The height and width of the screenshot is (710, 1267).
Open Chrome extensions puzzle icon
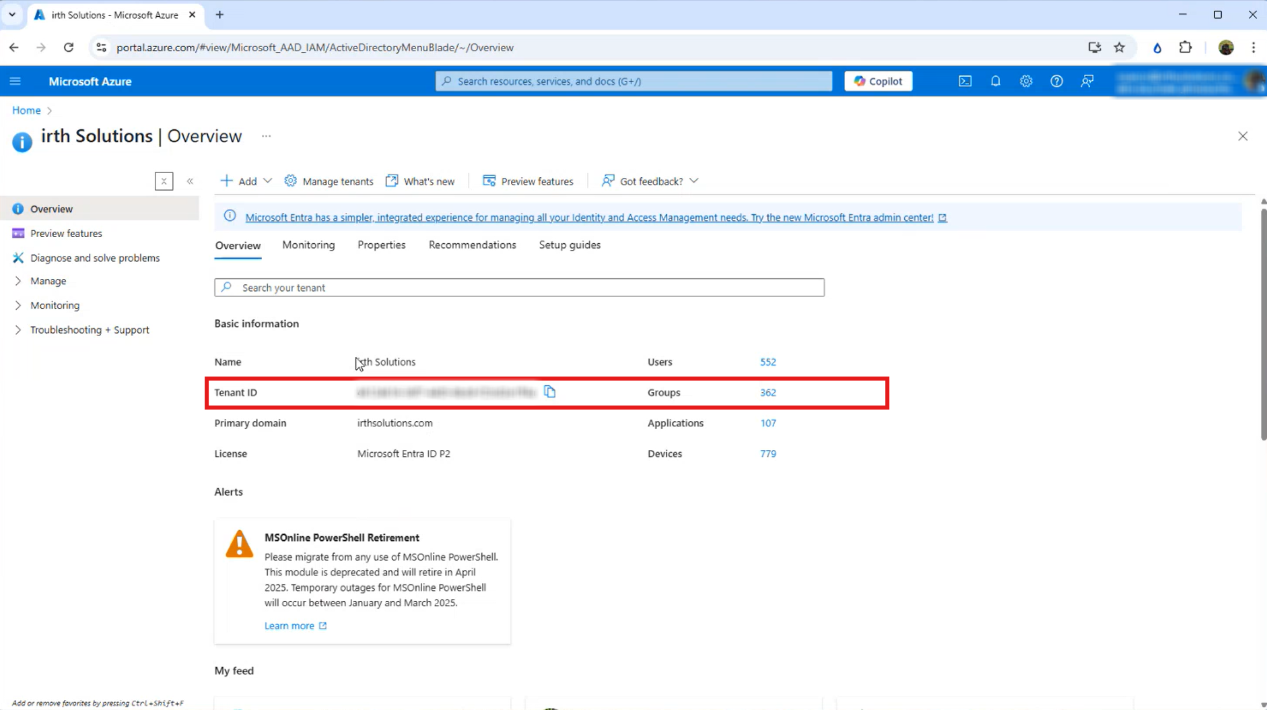point(1185,47)
